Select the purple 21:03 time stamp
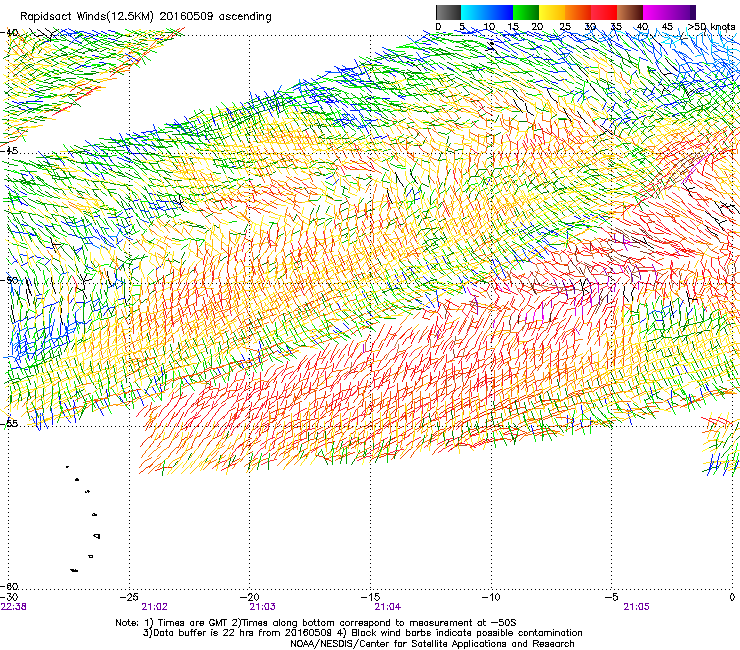Image resolution: width=740 pixels, height=650 pixels. (262, 607)
